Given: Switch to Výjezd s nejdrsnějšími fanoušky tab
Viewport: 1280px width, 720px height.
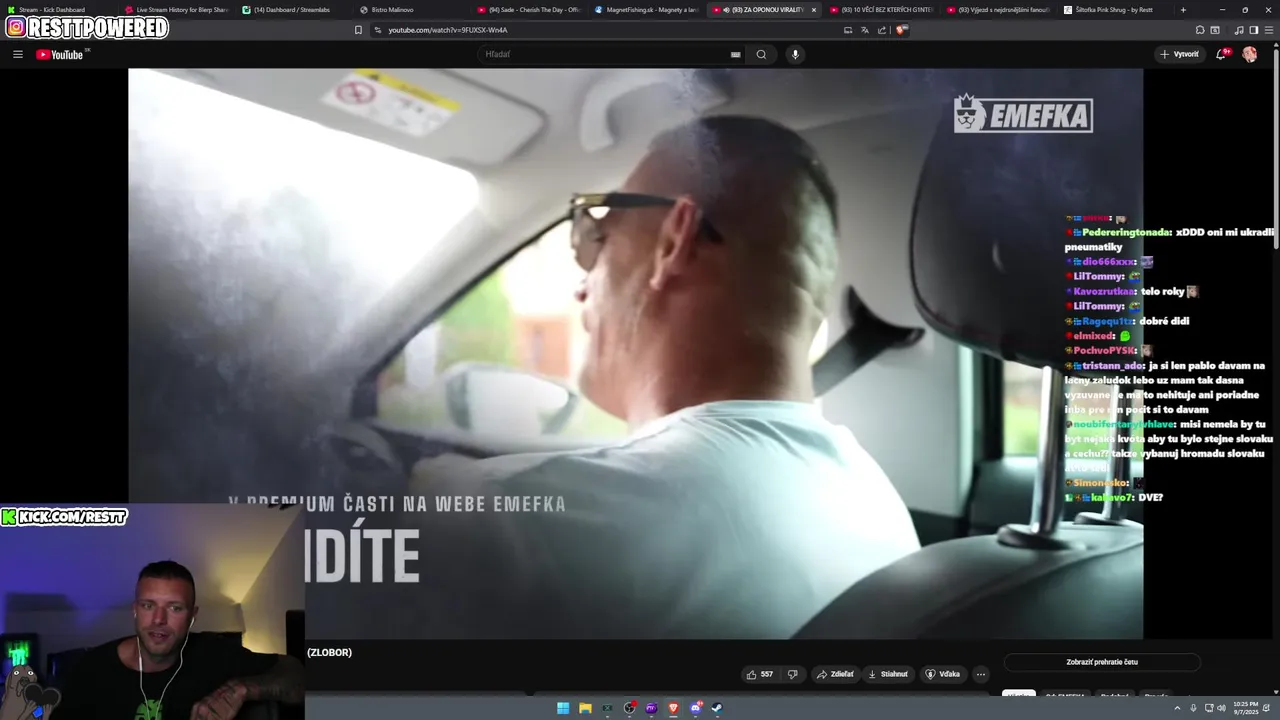Looking at the screenshot, I should [x=999, y=9].
